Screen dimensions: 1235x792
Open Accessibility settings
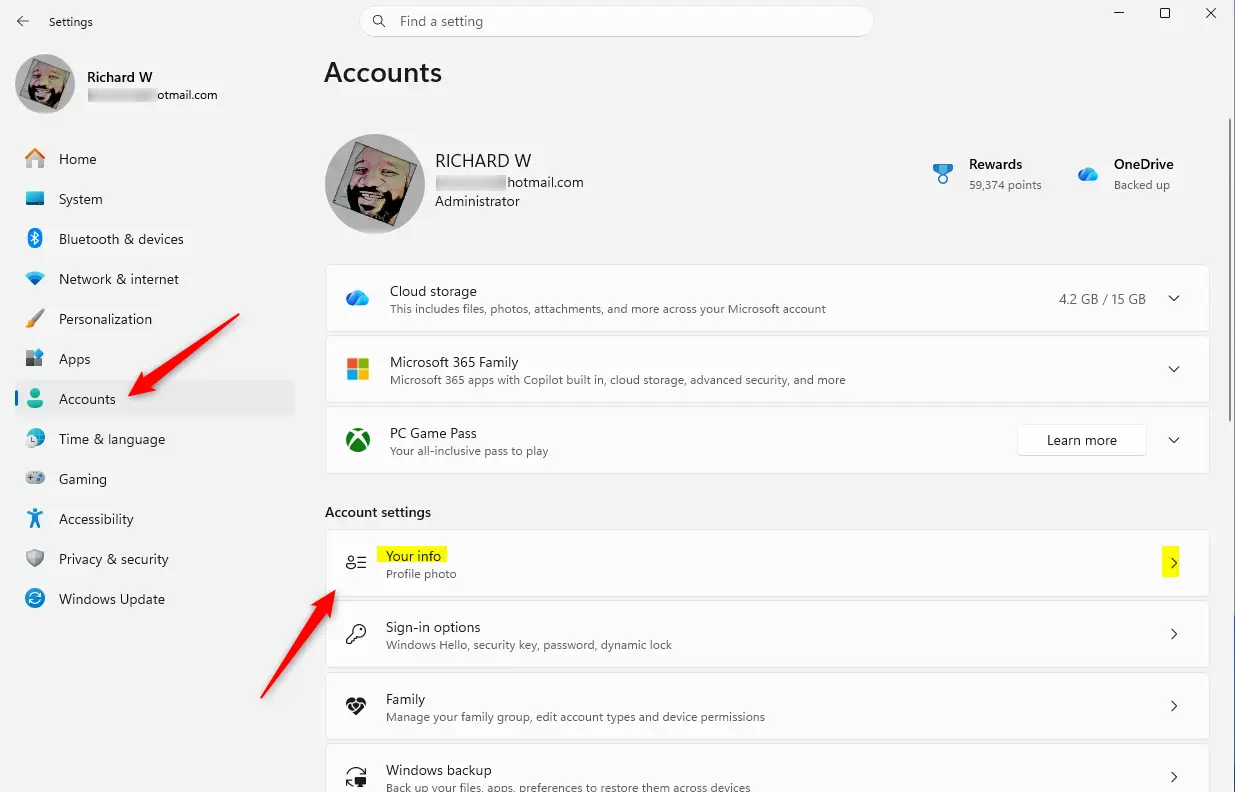point(155,519)
